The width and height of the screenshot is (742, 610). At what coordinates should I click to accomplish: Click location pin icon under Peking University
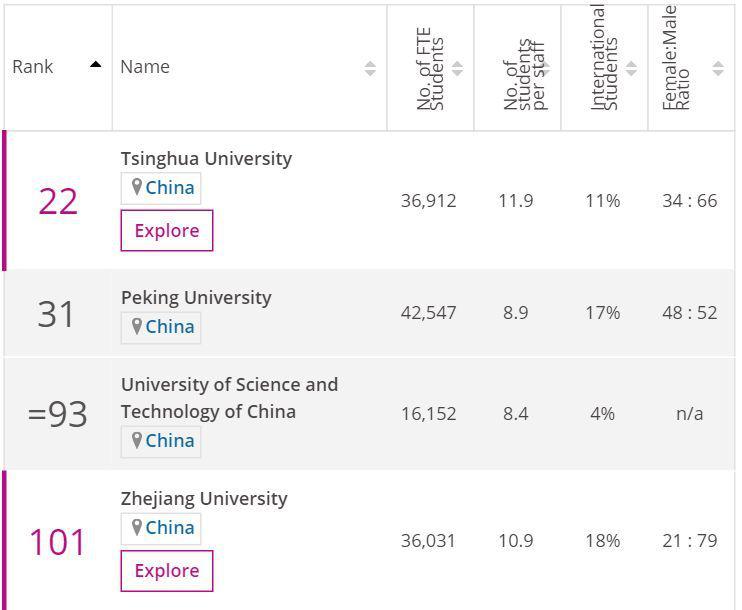point(137,327)
